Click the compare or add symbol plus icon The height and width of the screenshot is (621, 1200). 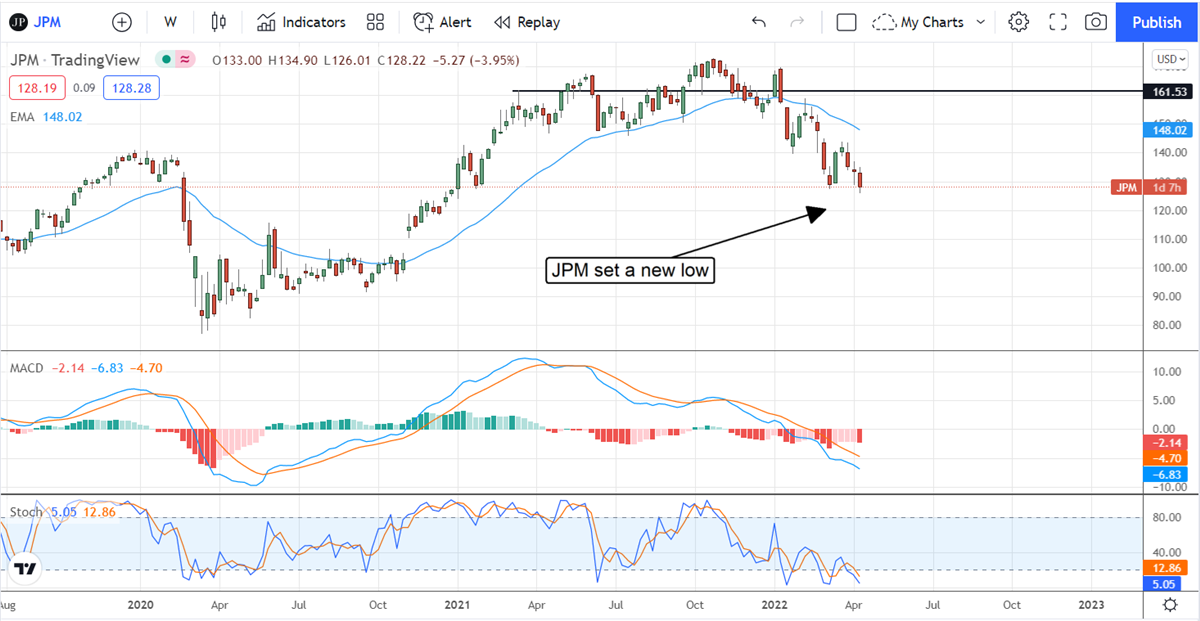point(121,22)
